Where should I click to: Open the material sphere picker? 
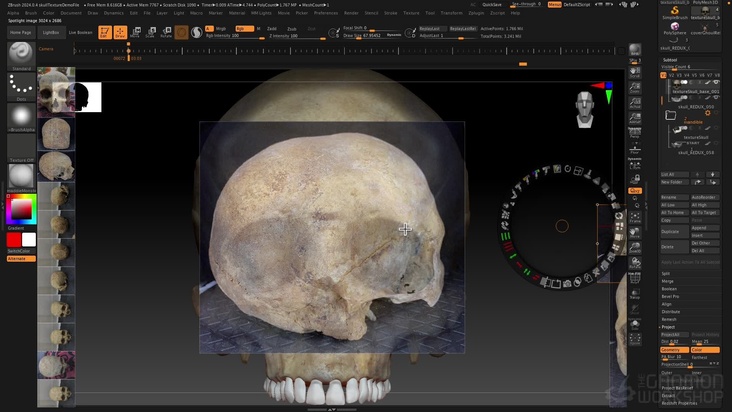[21, 178]
